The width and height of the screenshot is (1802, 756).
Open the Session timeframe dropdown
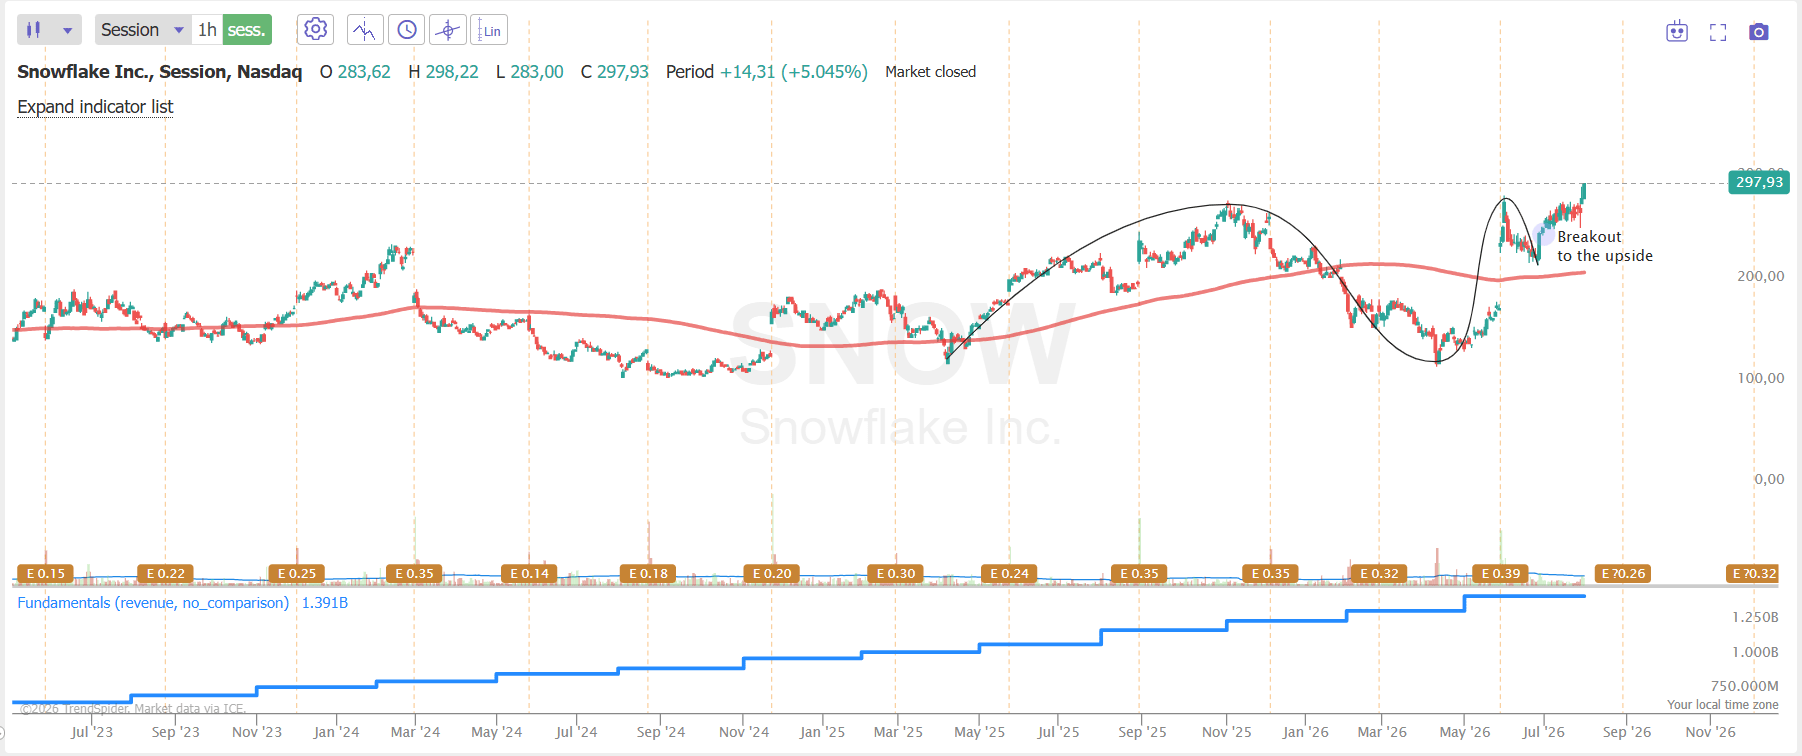point(143,30)
